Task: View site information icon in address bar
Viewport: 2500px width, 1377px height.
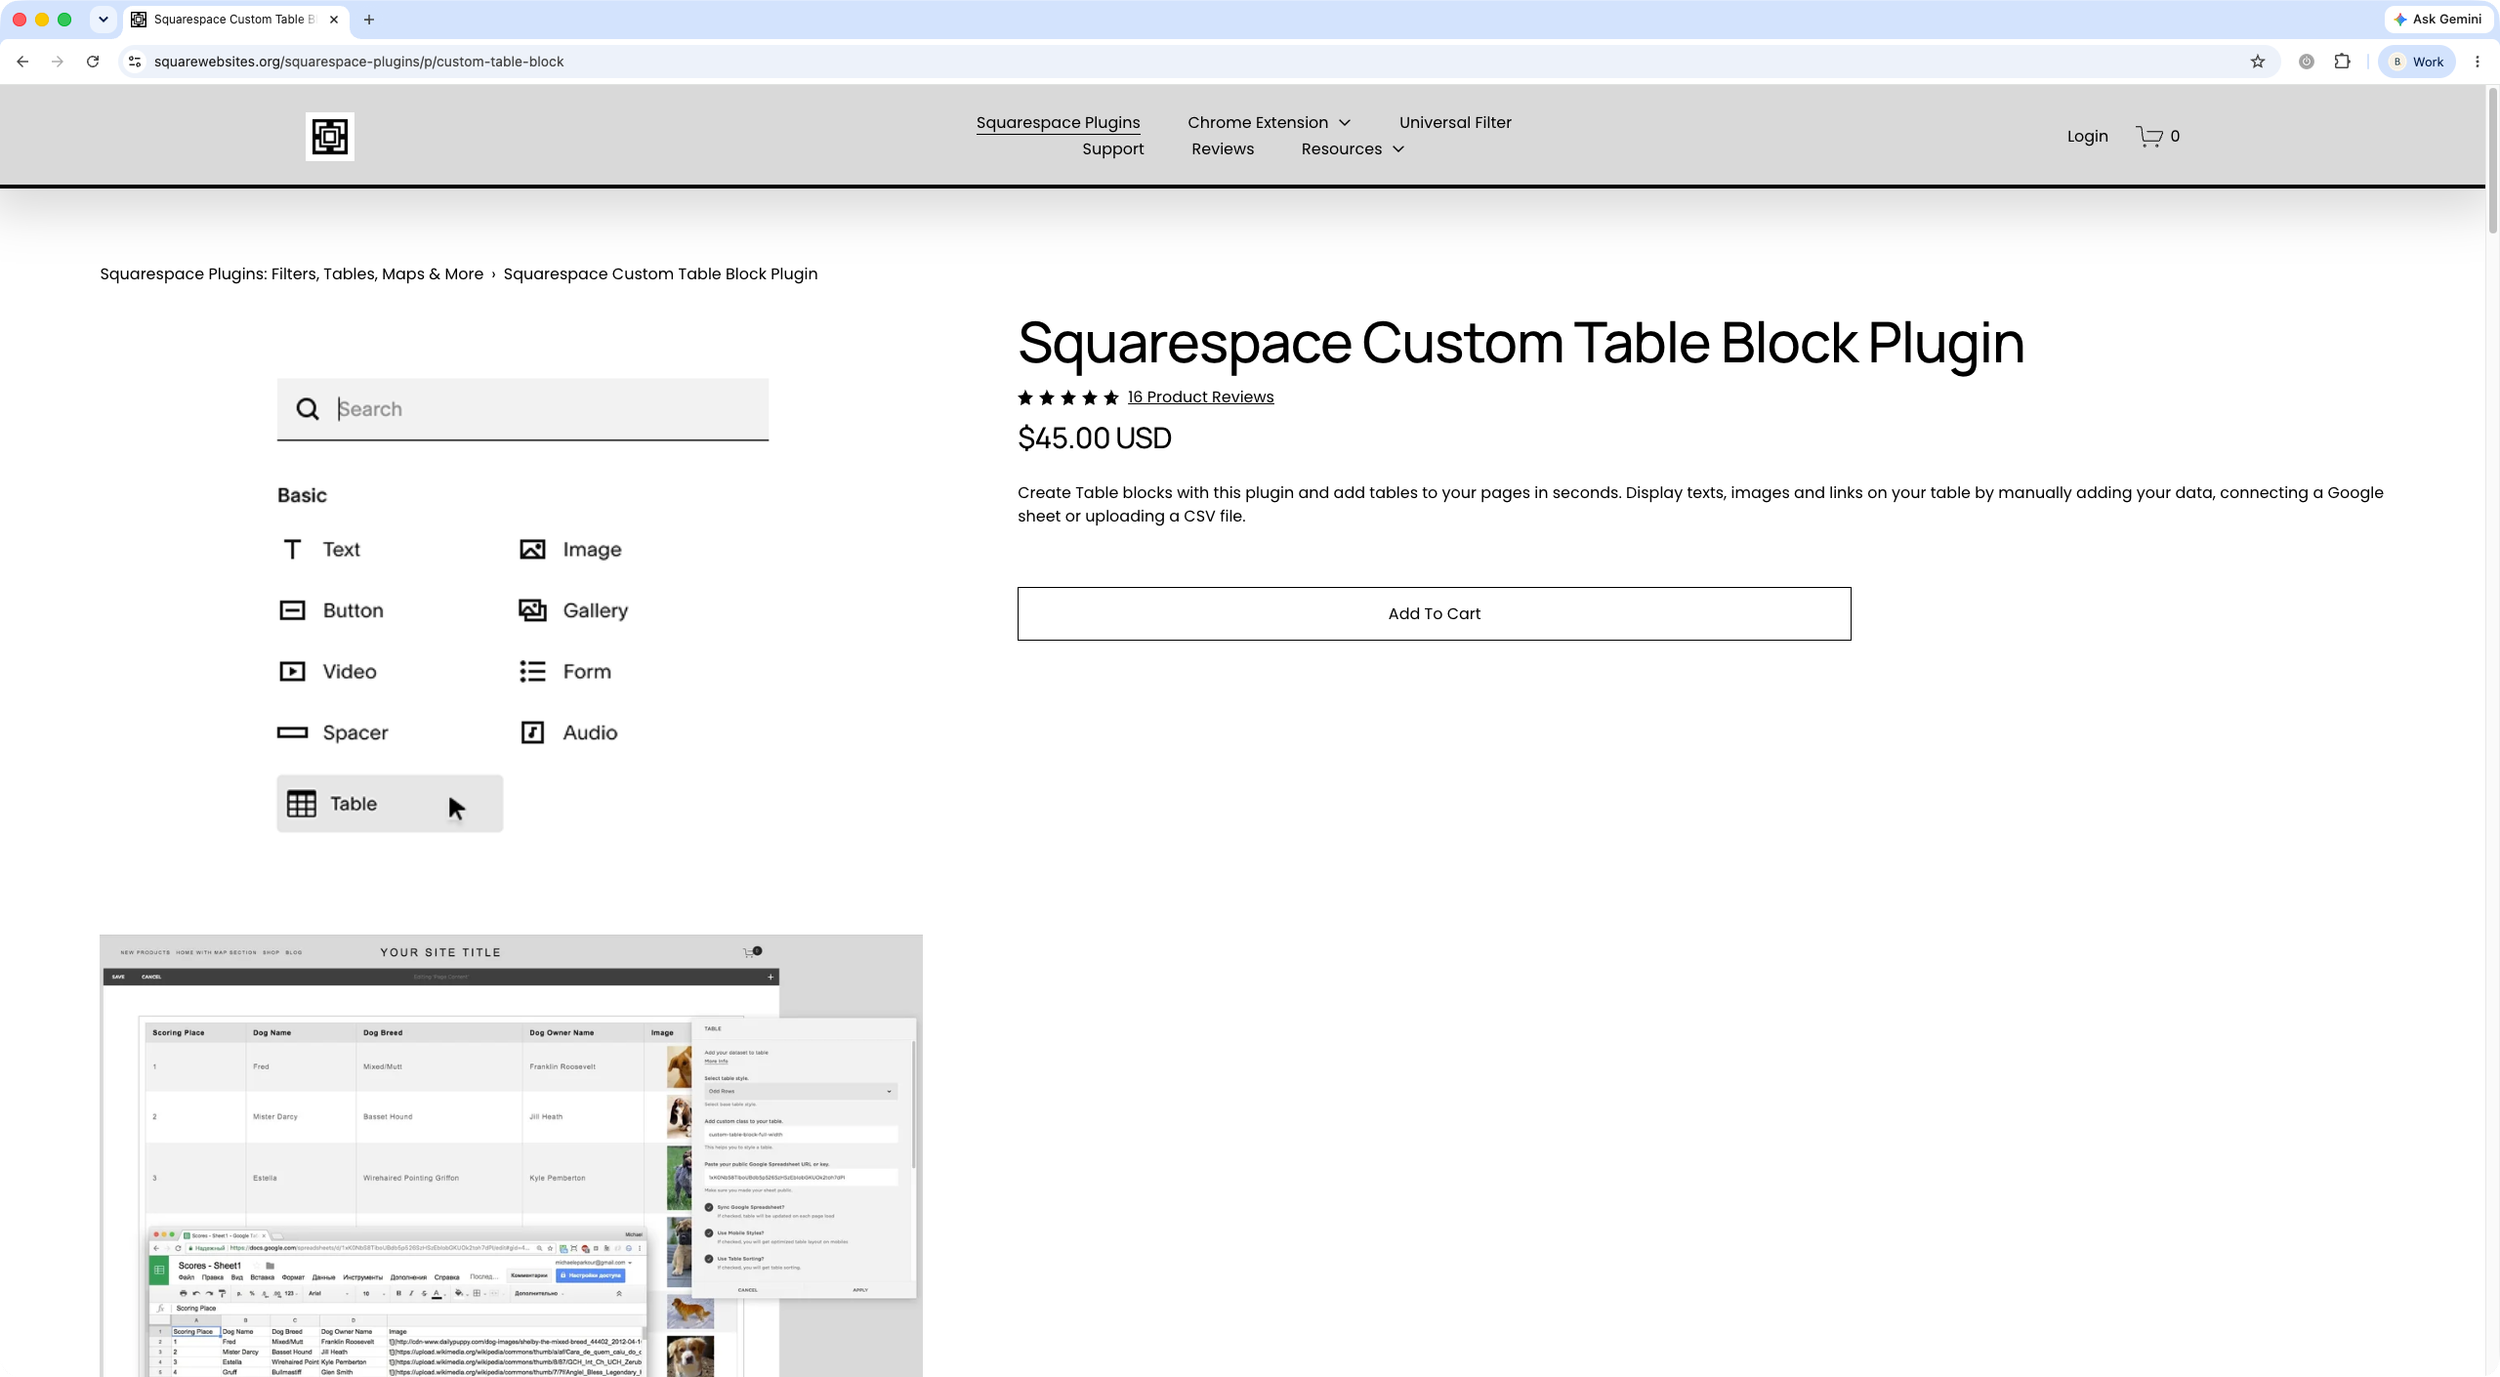Action: coord(135,62)
